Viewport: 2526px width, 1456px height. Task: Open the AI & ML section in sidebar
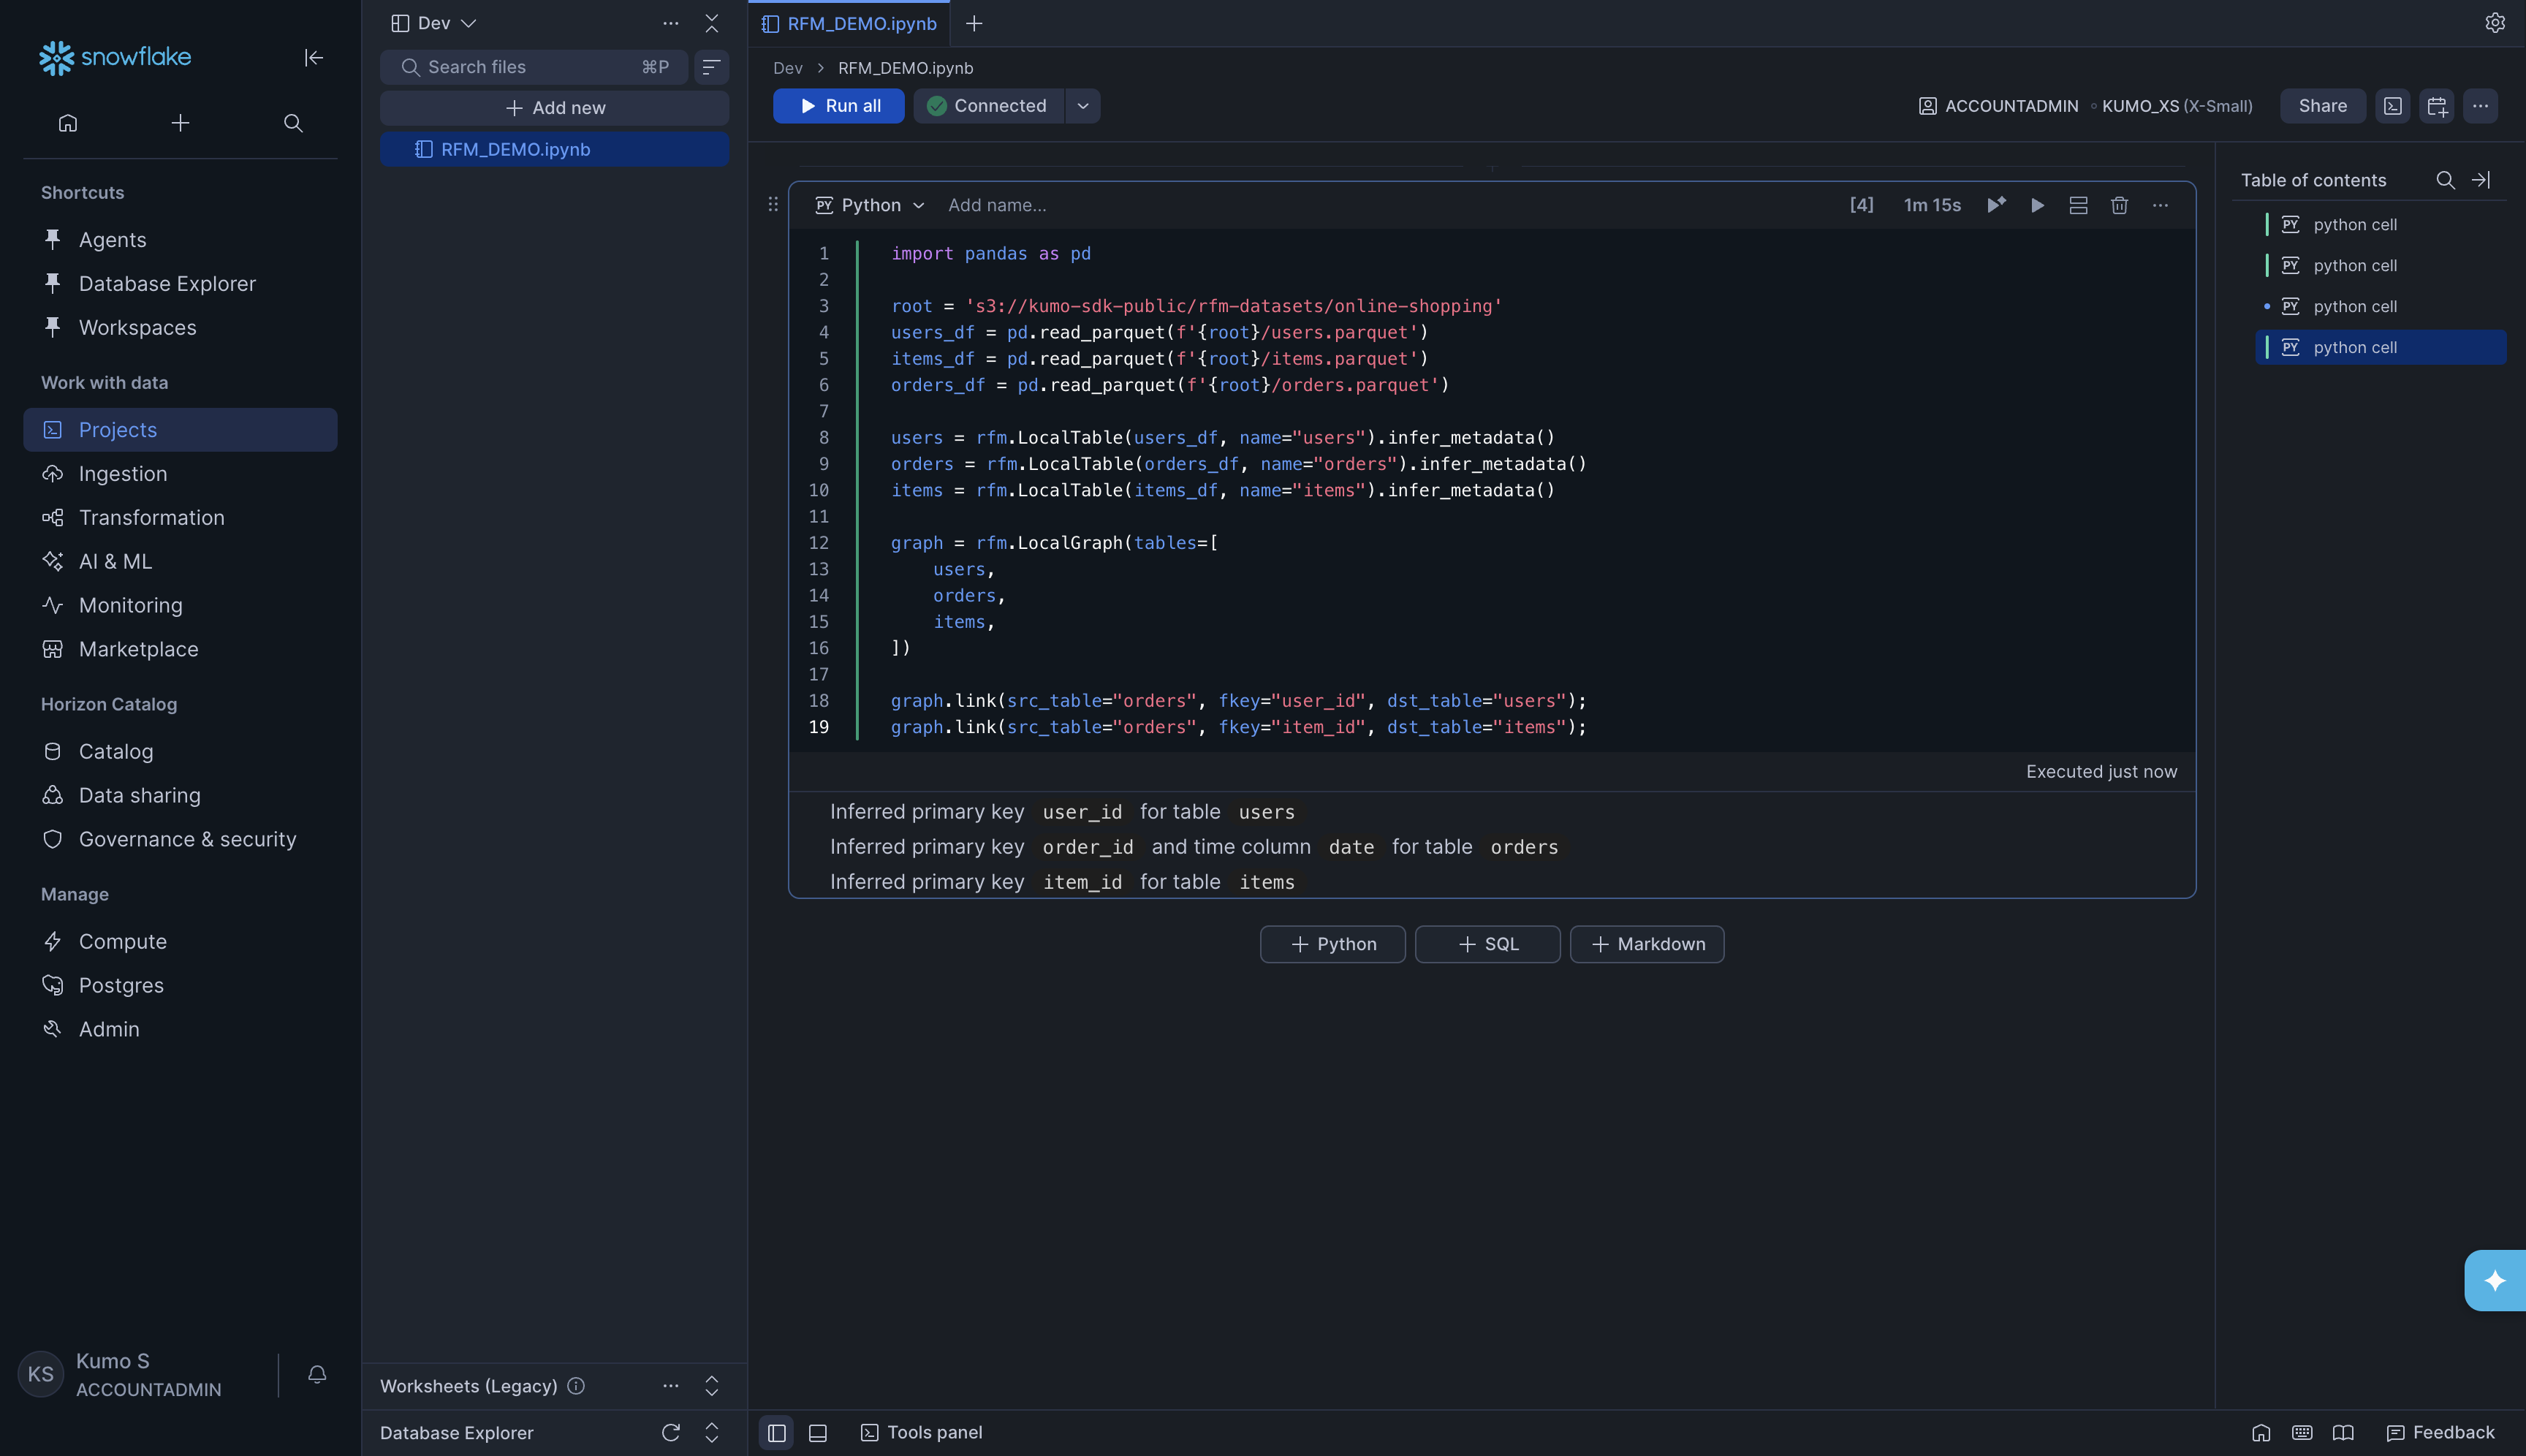click(115, 561)
